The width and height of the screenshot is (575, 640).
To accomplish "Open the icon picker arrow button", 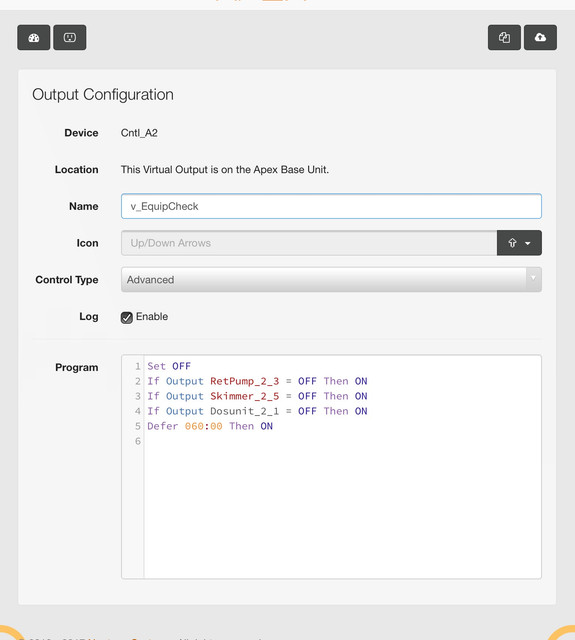I will tap(519, 243).
